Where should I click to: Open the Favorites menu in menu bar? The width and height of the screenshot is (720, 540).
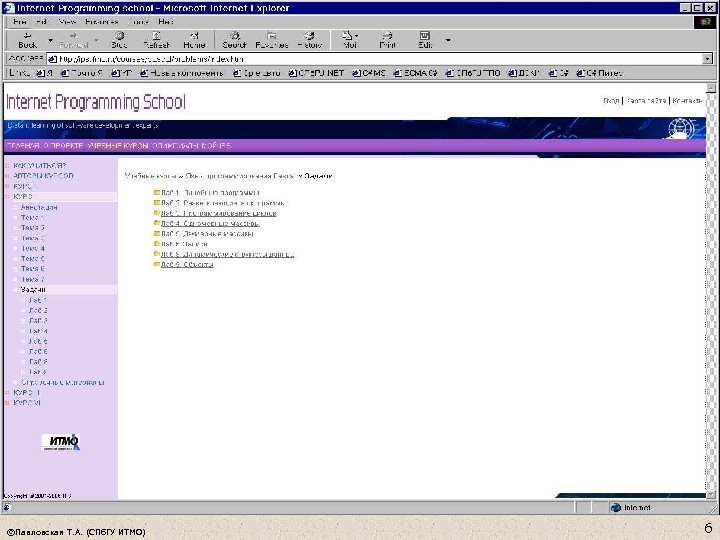(101, 22)
